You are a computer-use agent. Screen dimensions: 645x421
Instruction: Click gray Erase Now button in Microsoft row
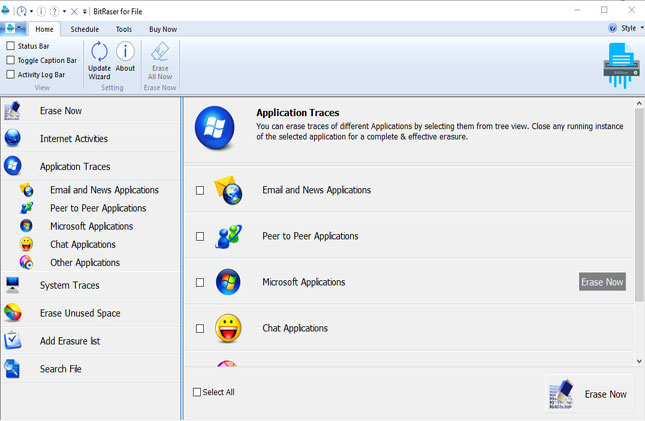click(602, 281)
